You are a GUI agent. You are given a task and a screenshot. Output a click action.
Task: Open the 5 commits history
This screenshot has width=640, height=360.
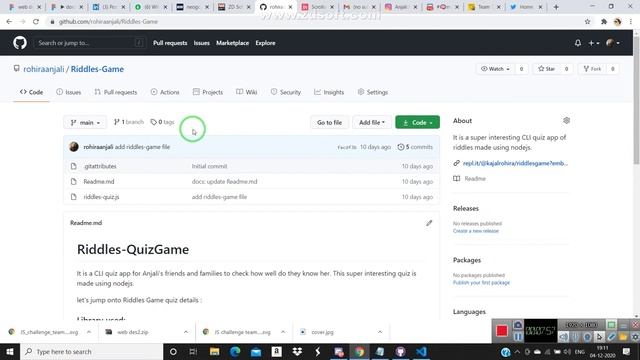[x=415, y=147]
